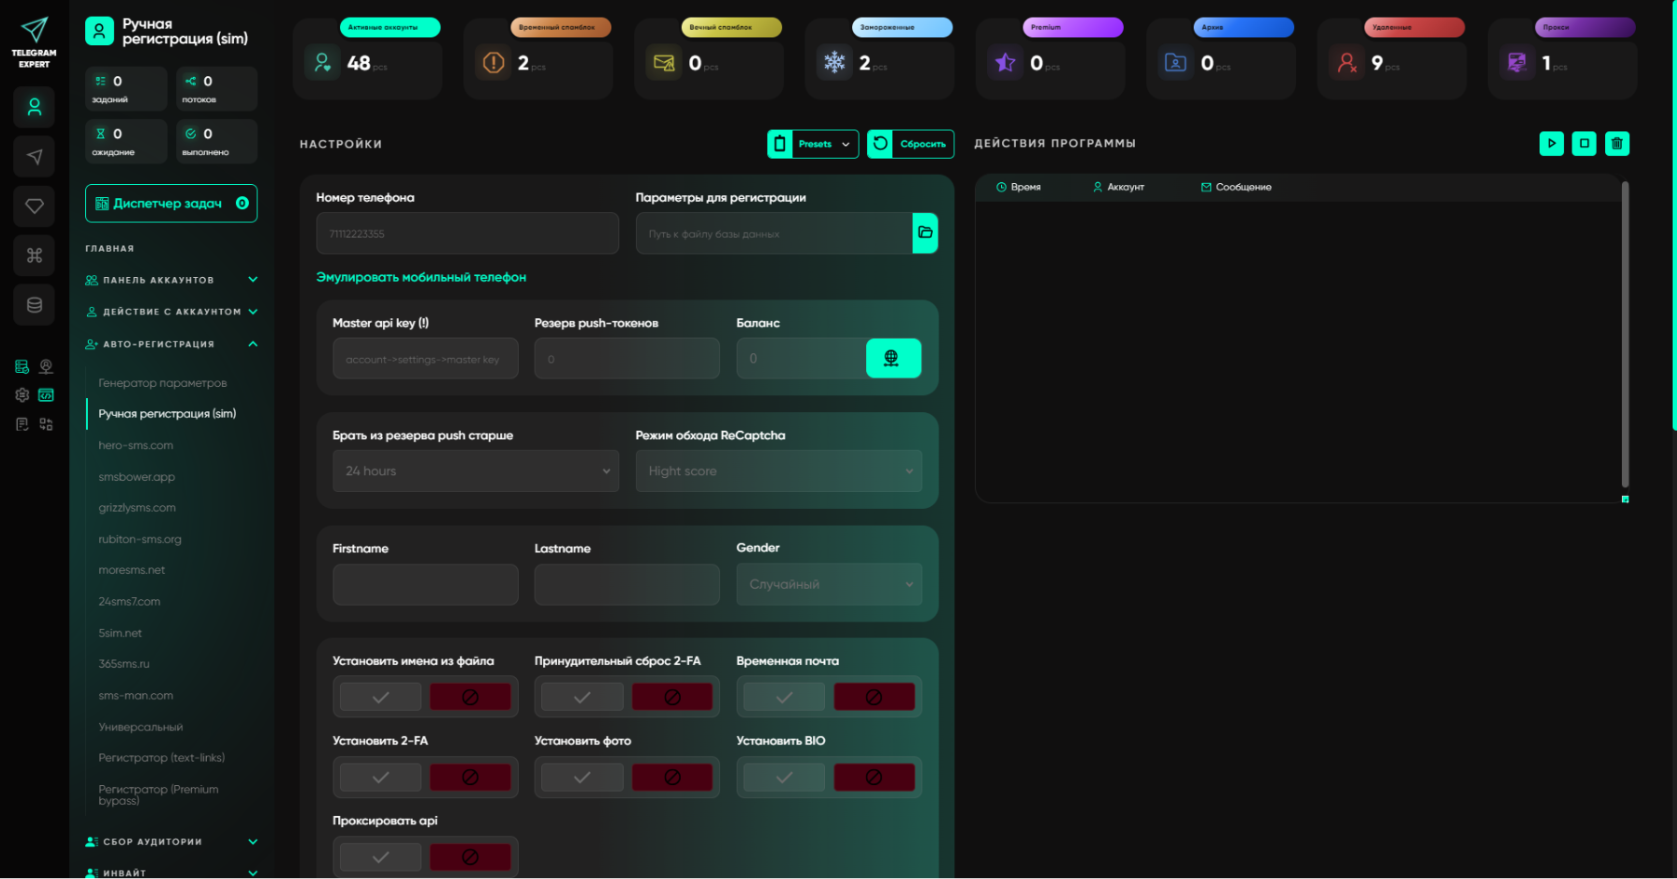Stop program actions with the square icon
The width and height of the screenshot is (1677, 879).
pyautogui.click(x=1584, y=144)
